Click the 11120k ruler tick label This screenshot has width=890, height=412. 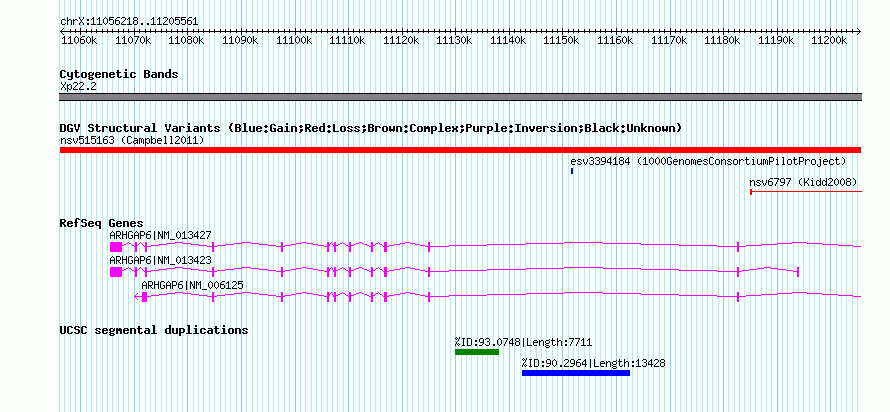(x=401, y=41)
